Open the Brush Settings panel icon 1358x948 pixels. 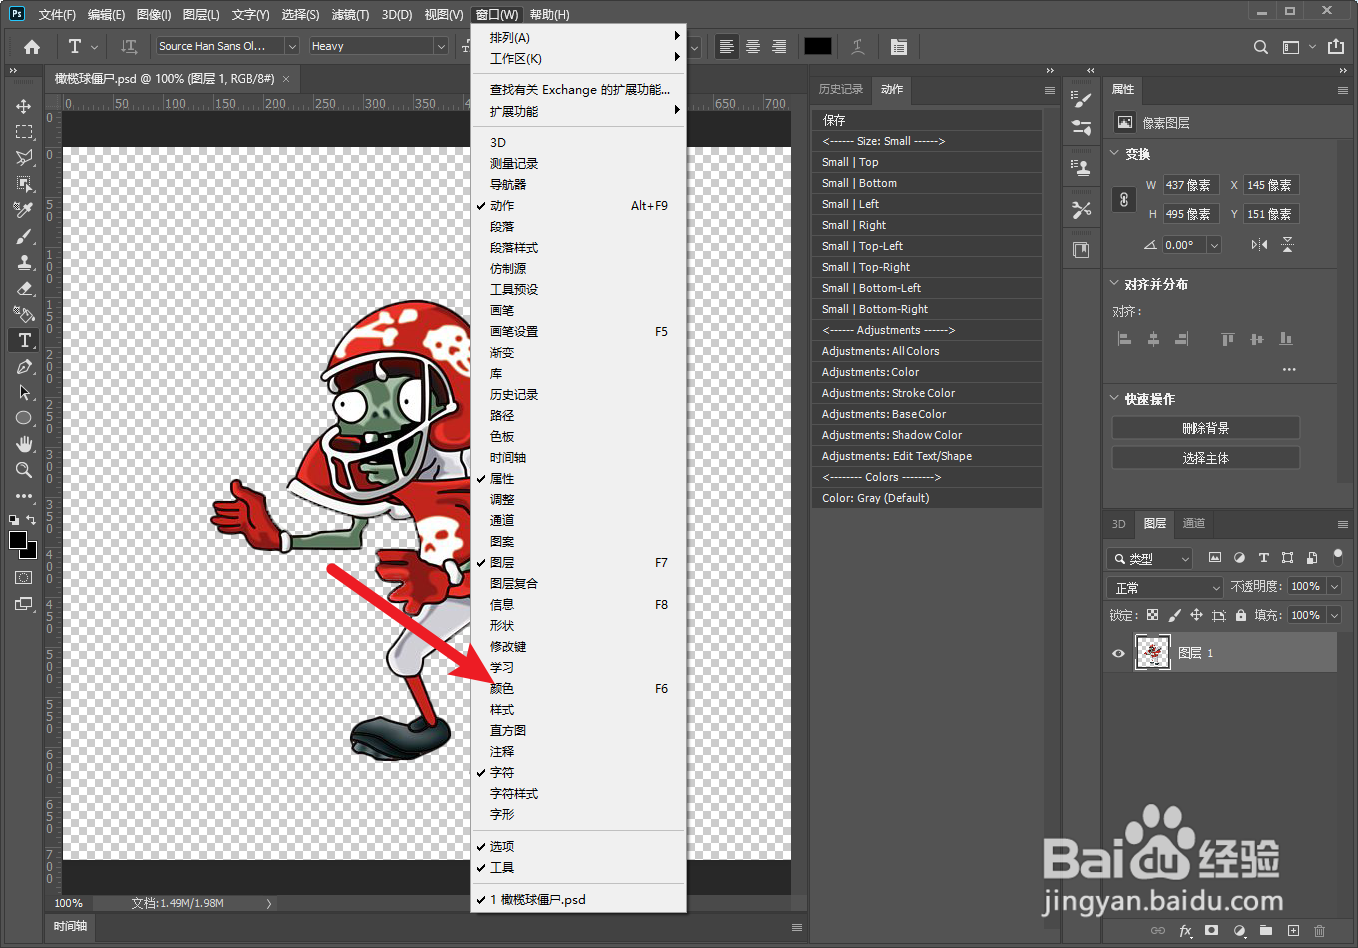click(x=1081, y=98)
